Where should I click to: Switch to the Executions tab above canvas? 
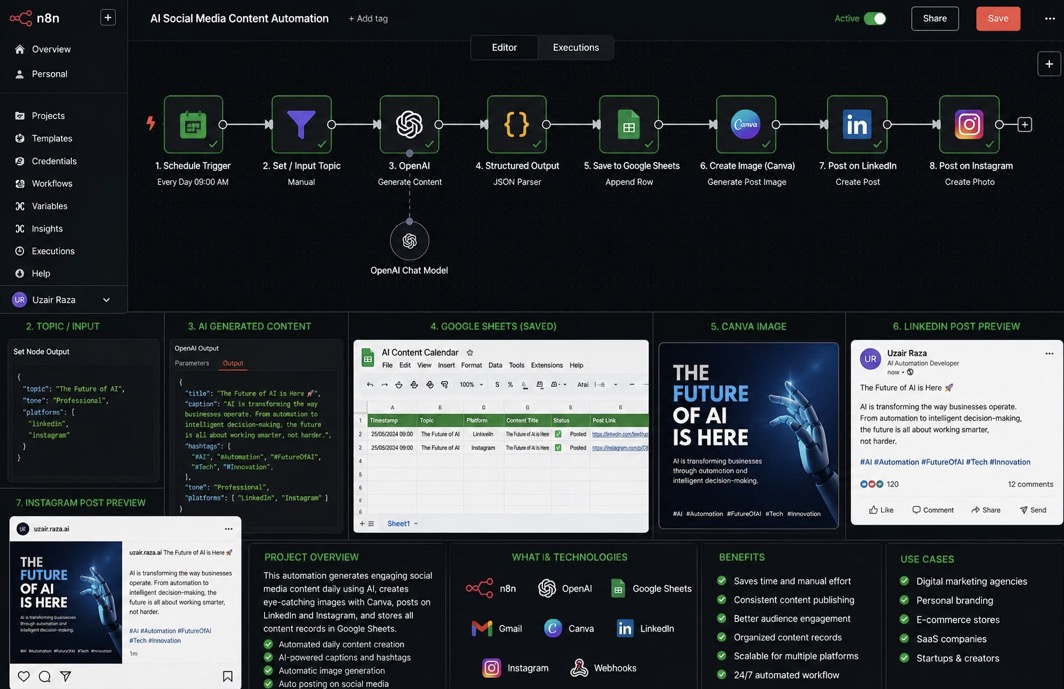coord(575,48)
